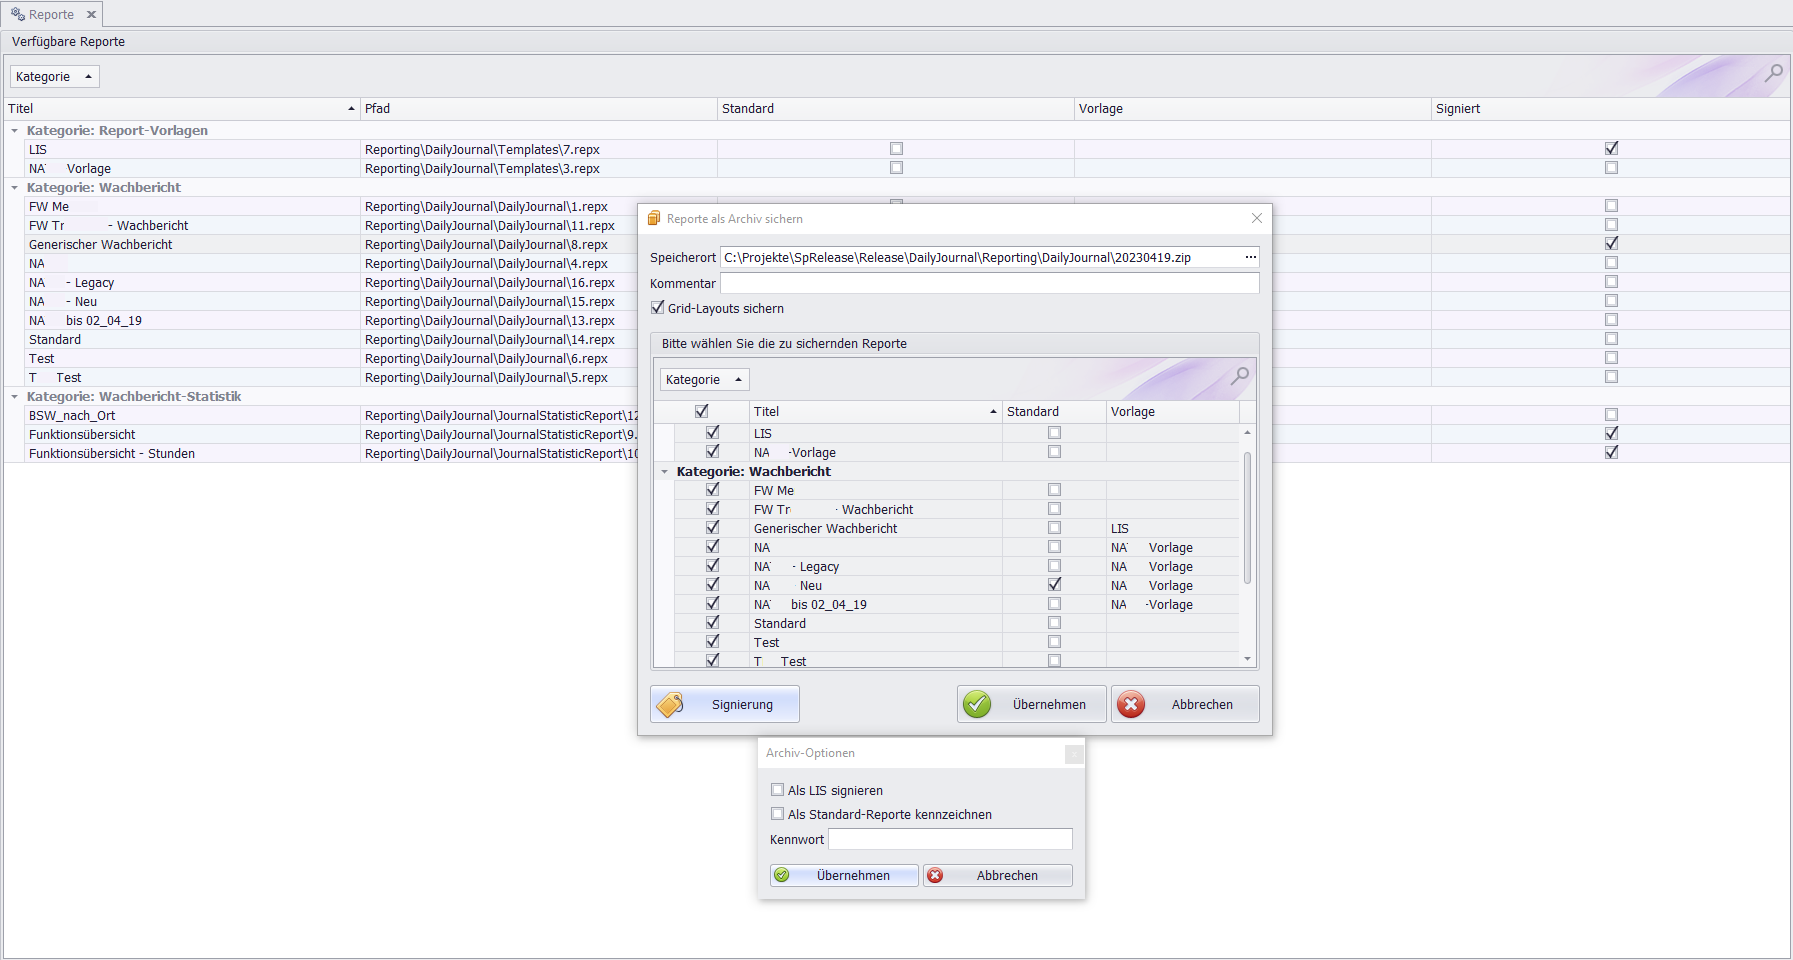
Task: Click the dialog report list vertical scrollbar
Action: point(1247,517)
